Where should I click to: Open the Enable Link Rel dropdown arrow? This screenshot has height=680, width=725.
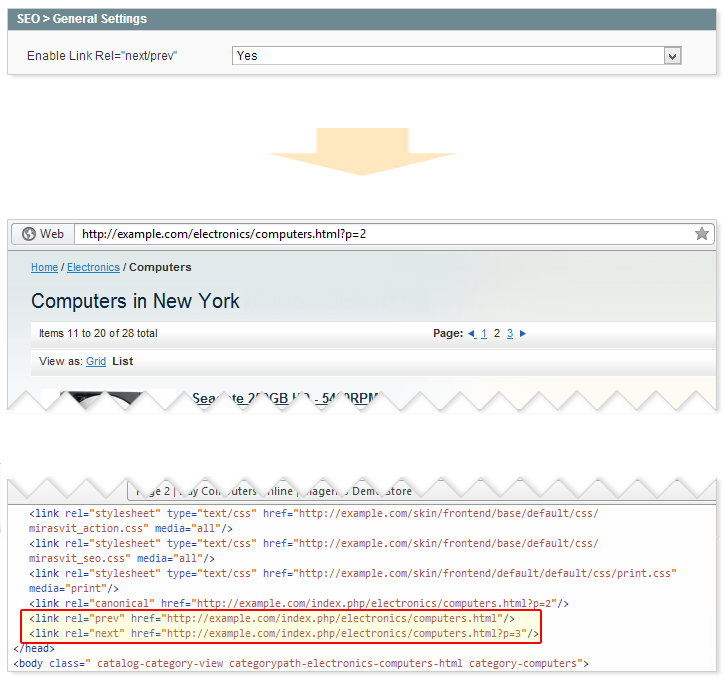[672, 56]
